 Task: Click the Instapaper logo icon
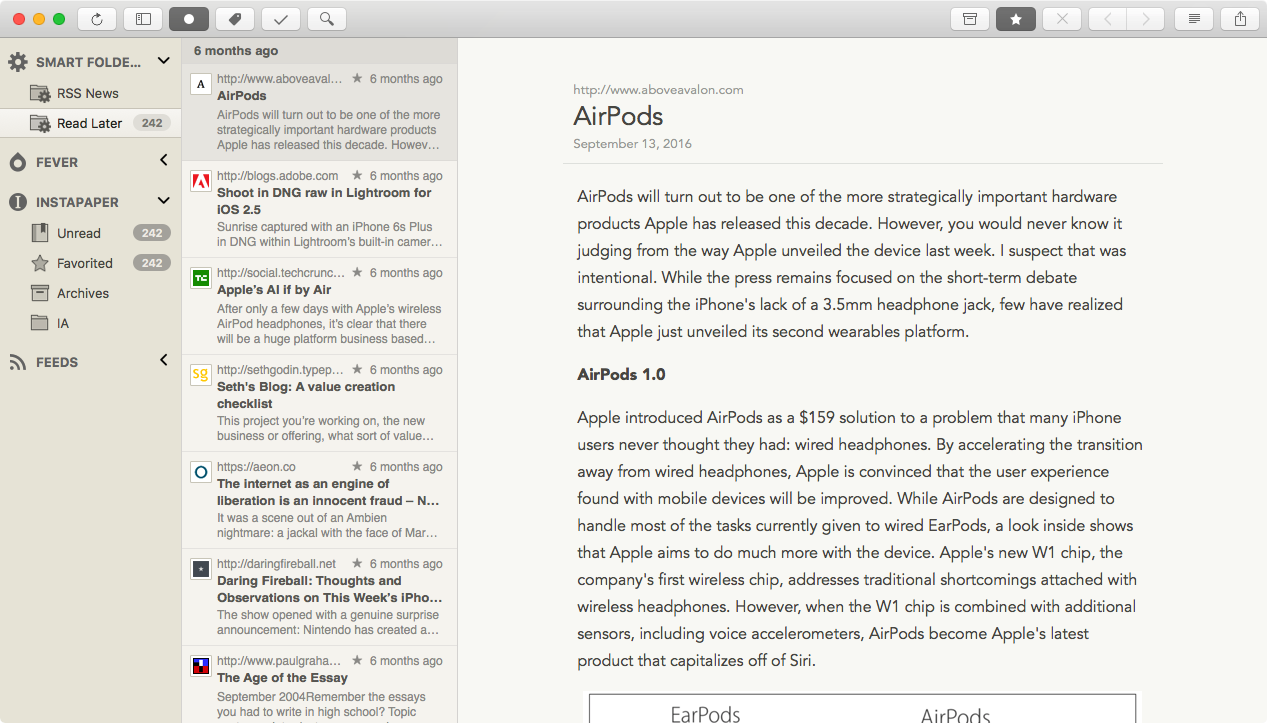click(x=18, y=202)
